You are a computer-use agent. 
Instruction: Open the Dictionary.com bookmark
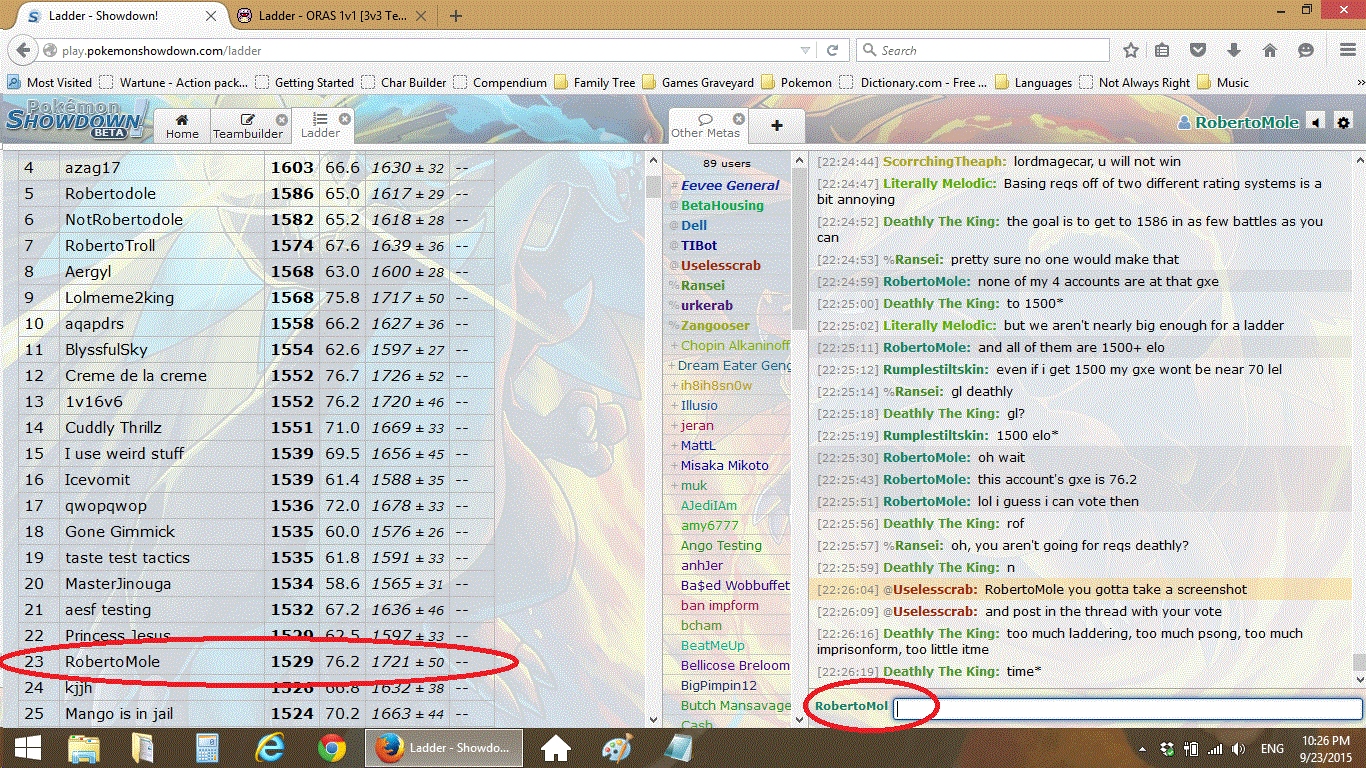point(914,83)
